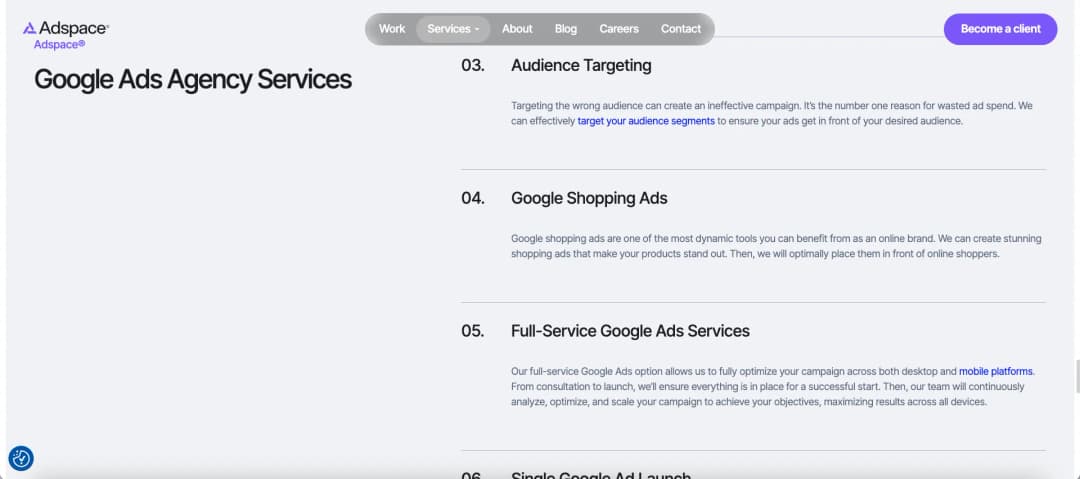
Task: Open the Contact nav item
Action: [x=681, y=29]
